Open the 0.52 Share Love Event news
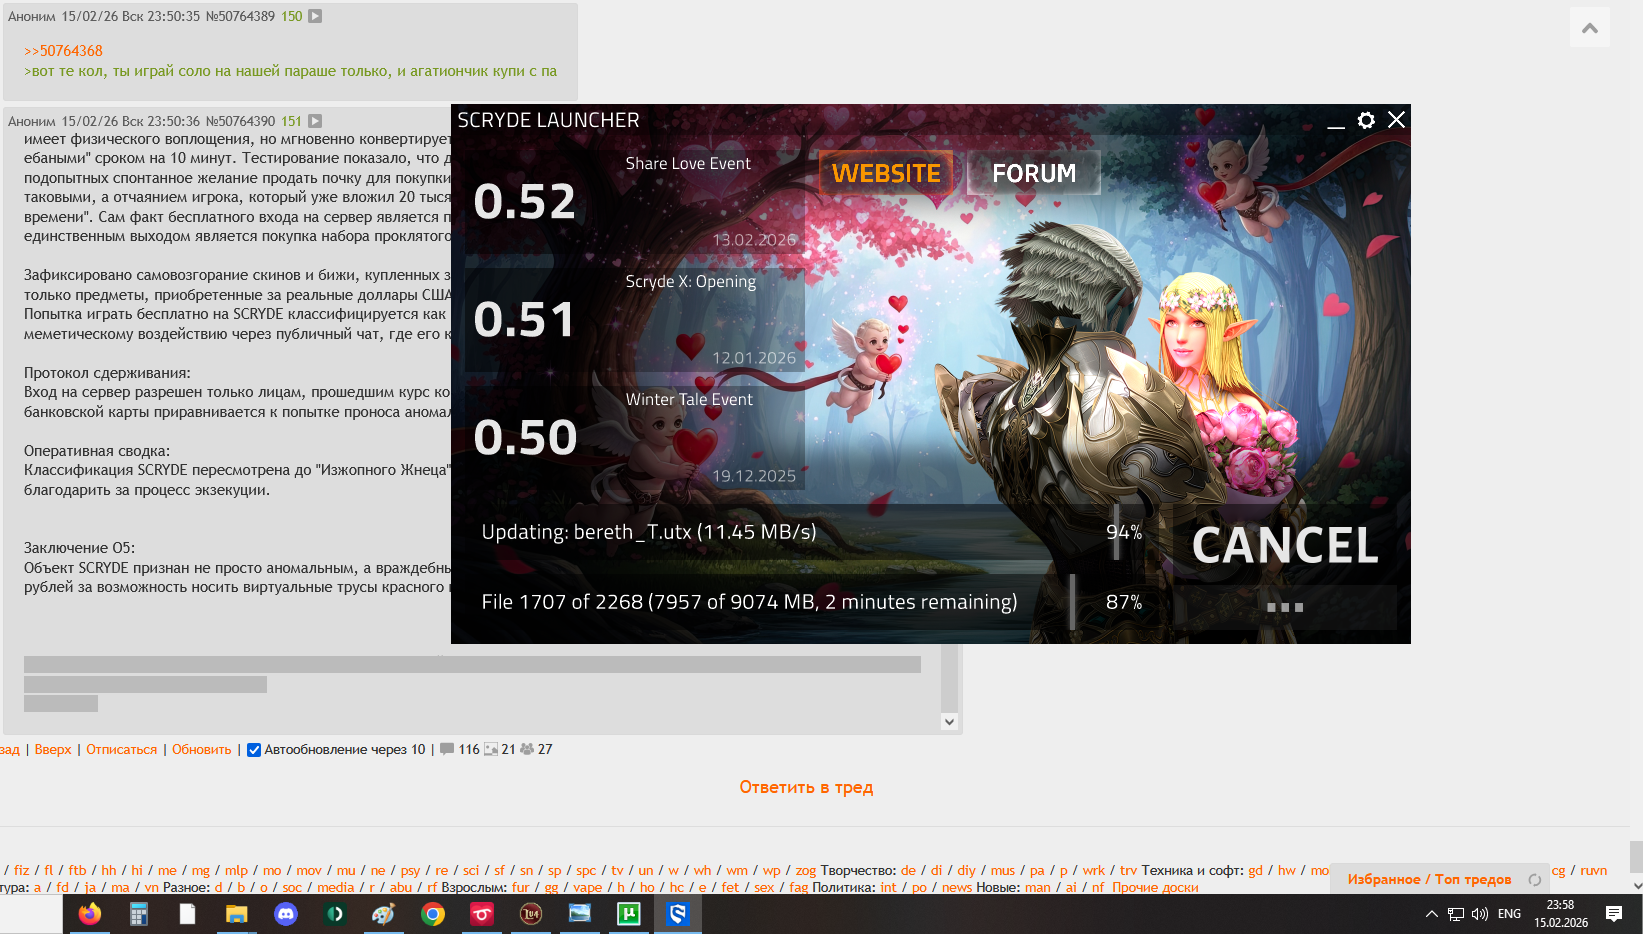Image resolution: width=1643 pixels, height=934 pixels. point(635,202)
